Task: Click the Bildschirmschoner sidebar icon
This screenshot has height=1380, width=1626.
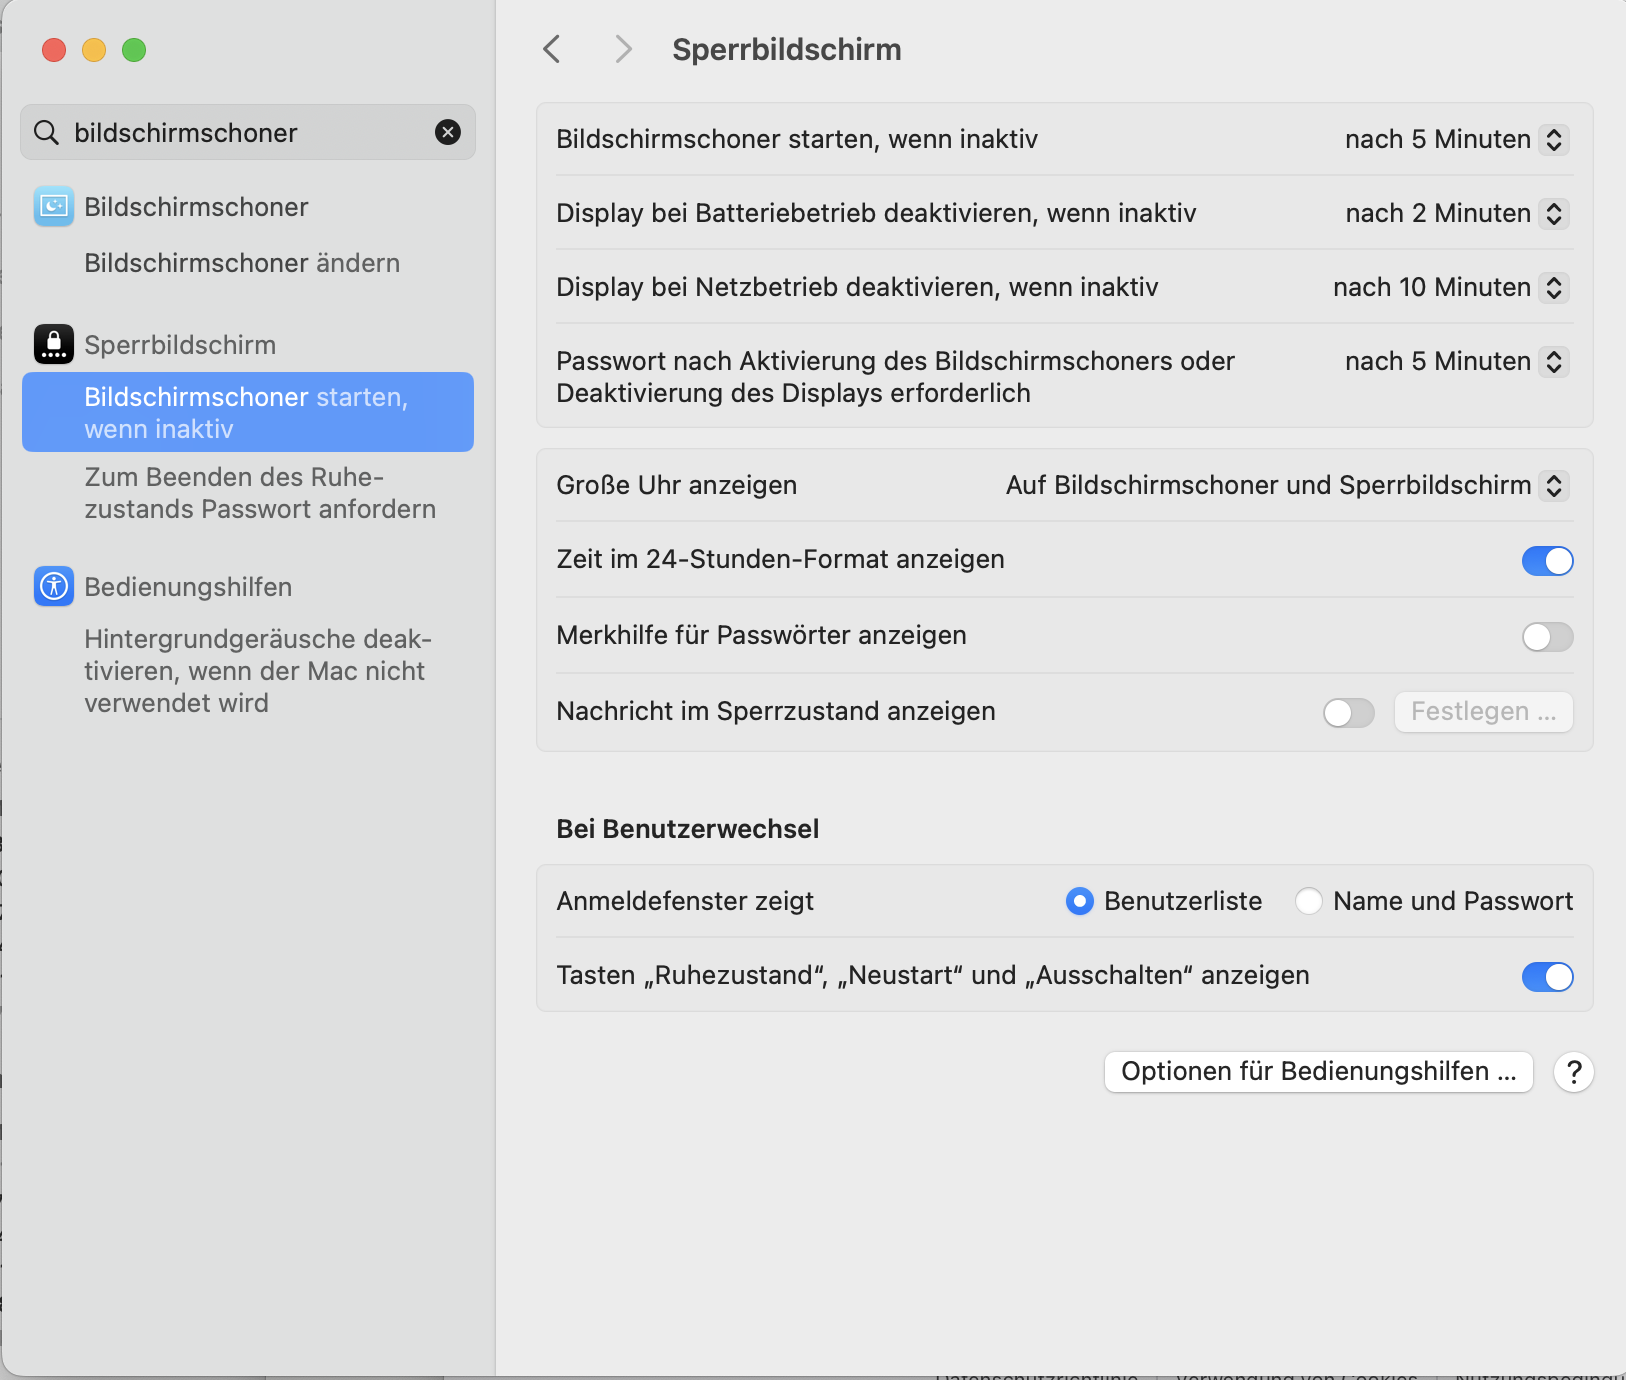Action: [54, 207]
